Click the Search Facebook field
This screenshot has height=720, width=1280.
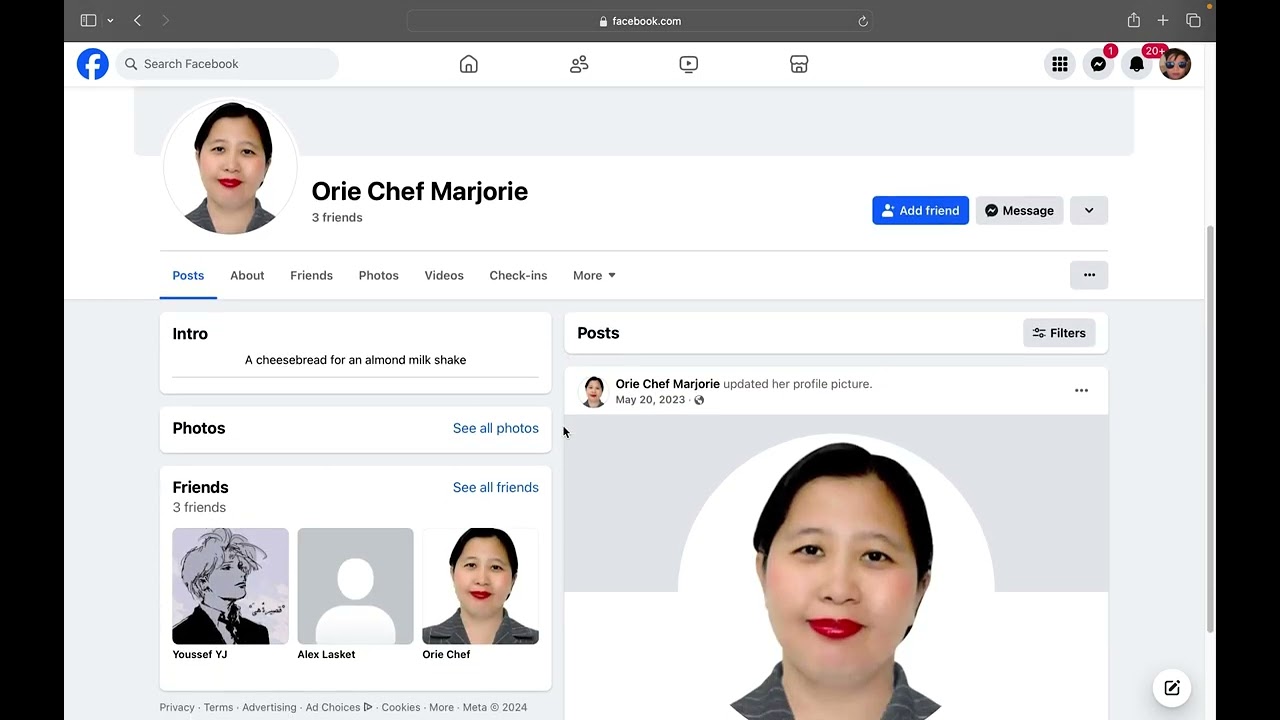(227, 64)
